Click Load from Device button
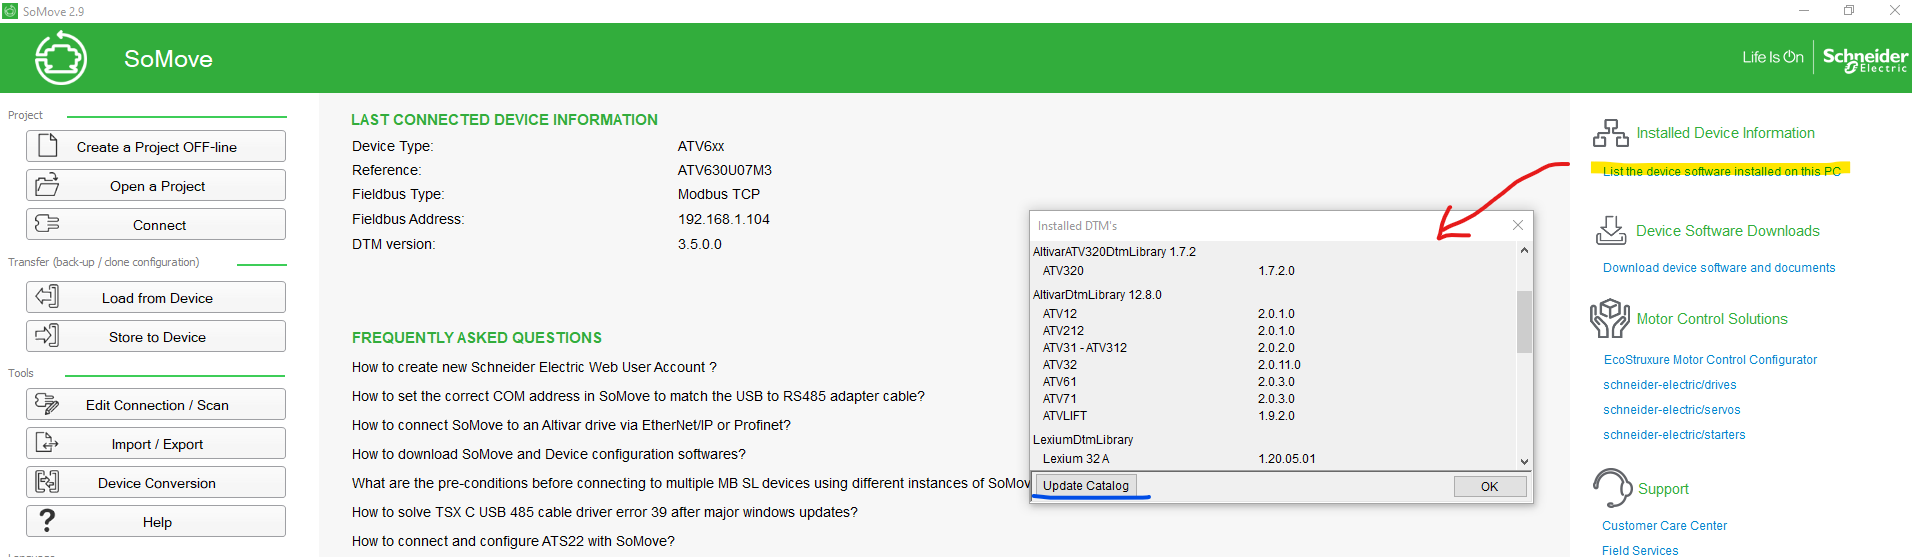This screenshot has height=557, width=1912. coord(156,297)
